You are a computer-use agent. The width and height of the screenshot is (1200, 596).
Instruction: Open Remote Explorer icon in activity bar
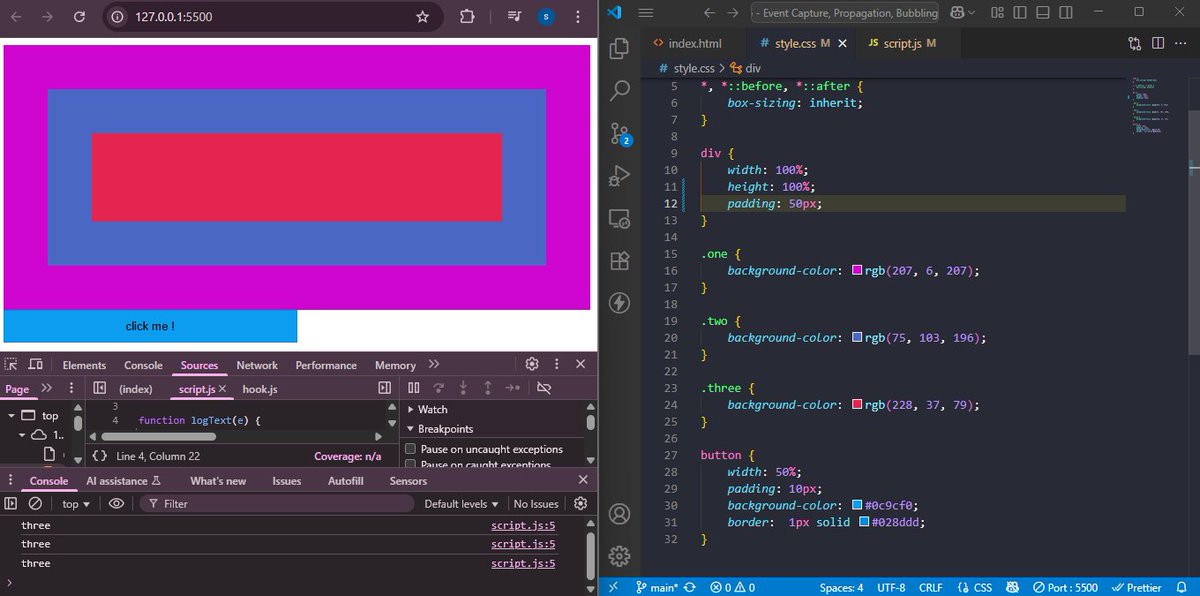619,219
